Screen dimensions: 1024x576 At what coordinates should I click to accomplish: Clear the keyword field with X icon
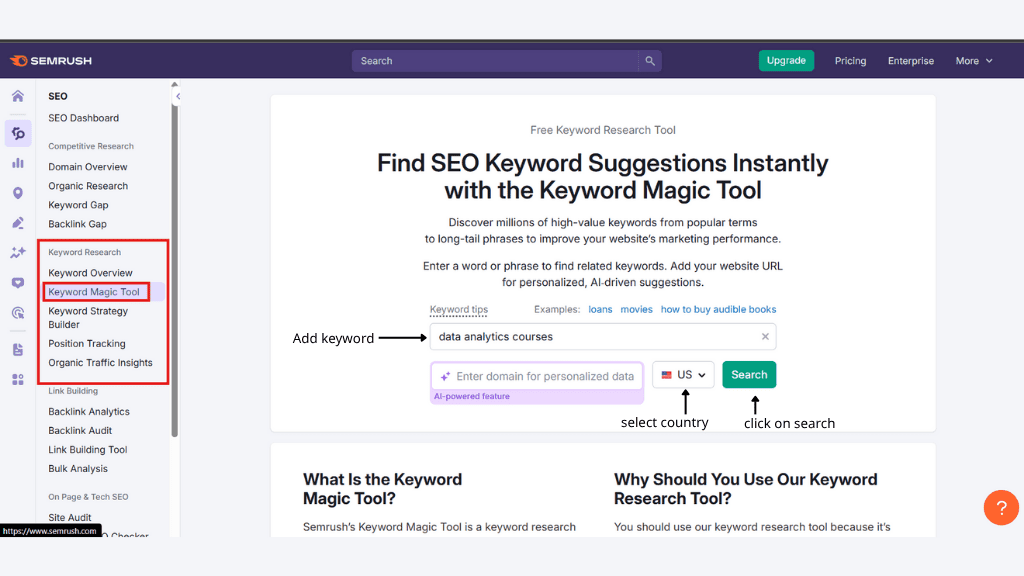[765, 337]
